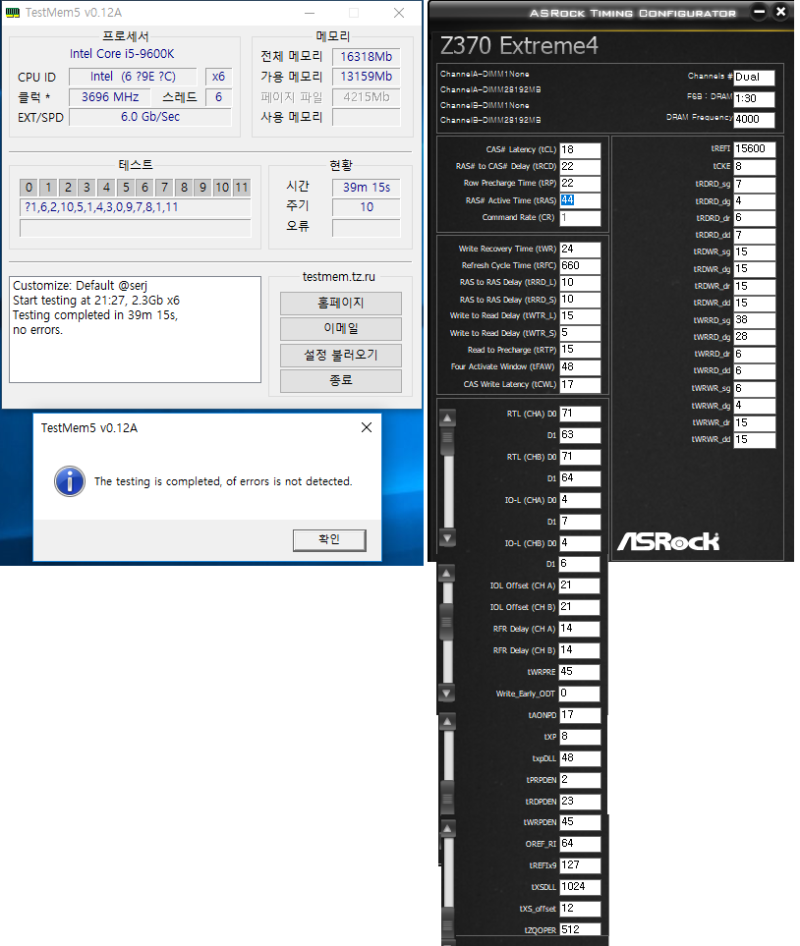Click the 종료 exit button in TestMem5
The height and width of the screenshot is (946, 800).
tap(341, 381)
